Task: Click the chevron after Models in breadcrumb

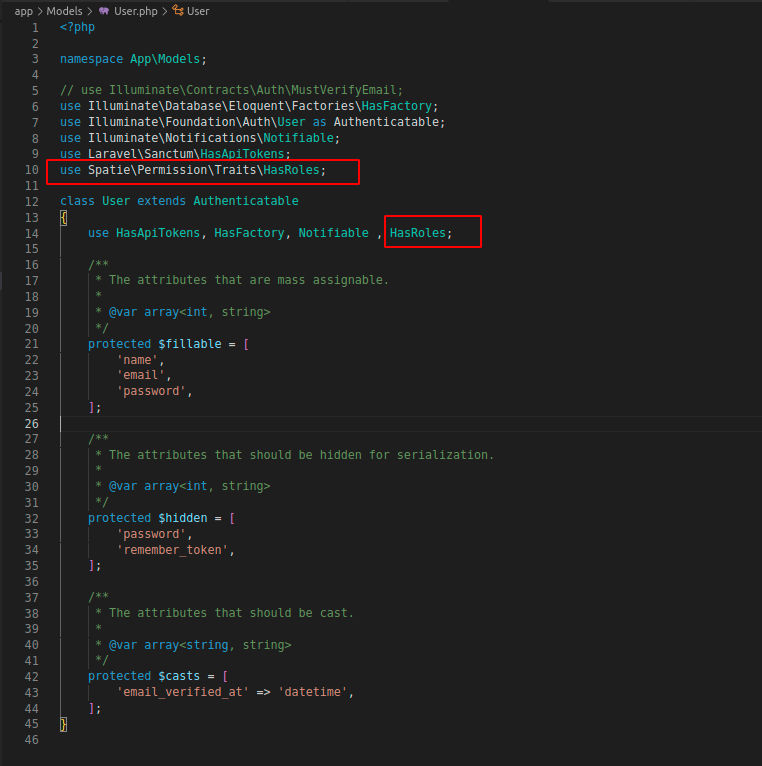Action: tap(90, 11)
